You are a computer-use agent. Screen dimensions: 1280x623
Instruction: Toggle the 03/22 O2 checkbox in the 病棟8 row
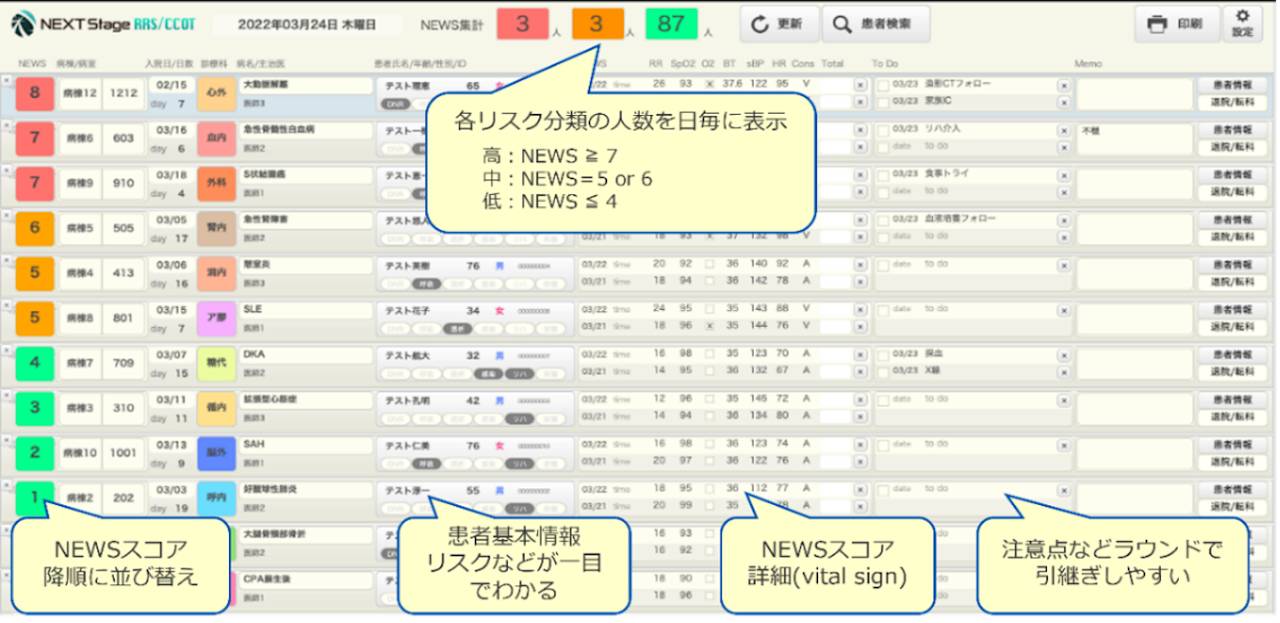(708, 309)
